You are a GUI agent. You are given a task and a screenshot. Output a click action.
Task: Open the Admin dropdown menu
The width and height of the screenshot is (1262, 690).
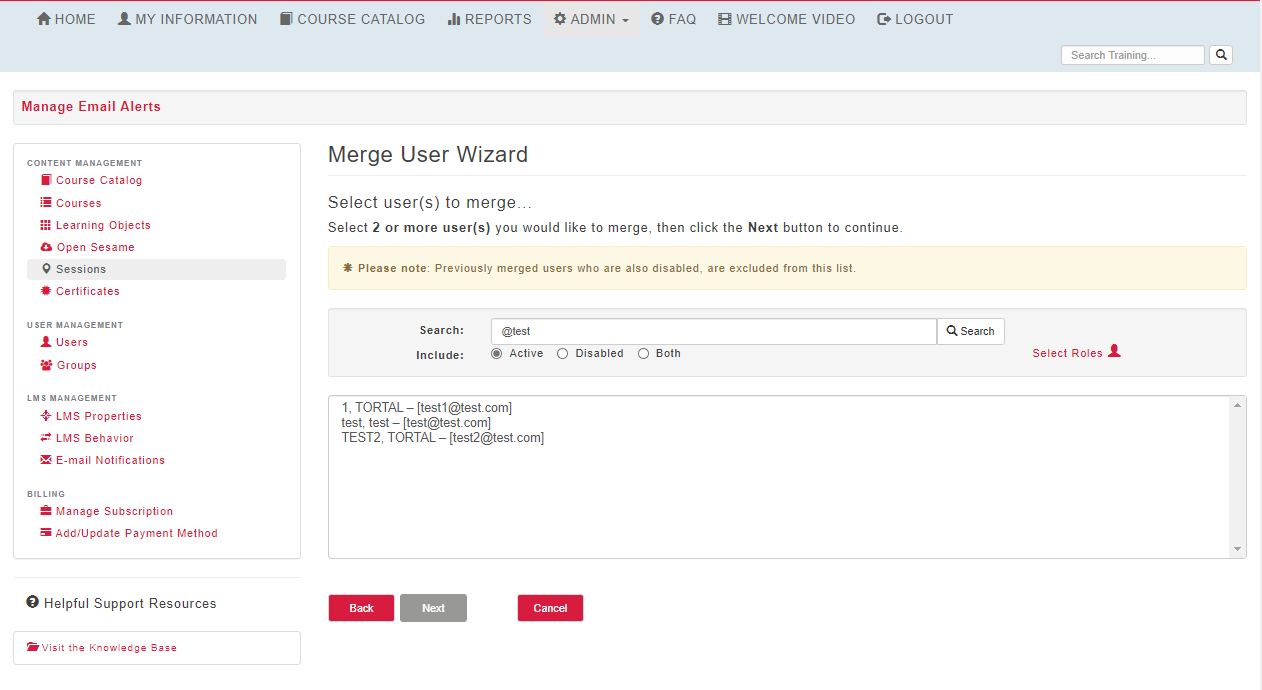pos(591,19)
